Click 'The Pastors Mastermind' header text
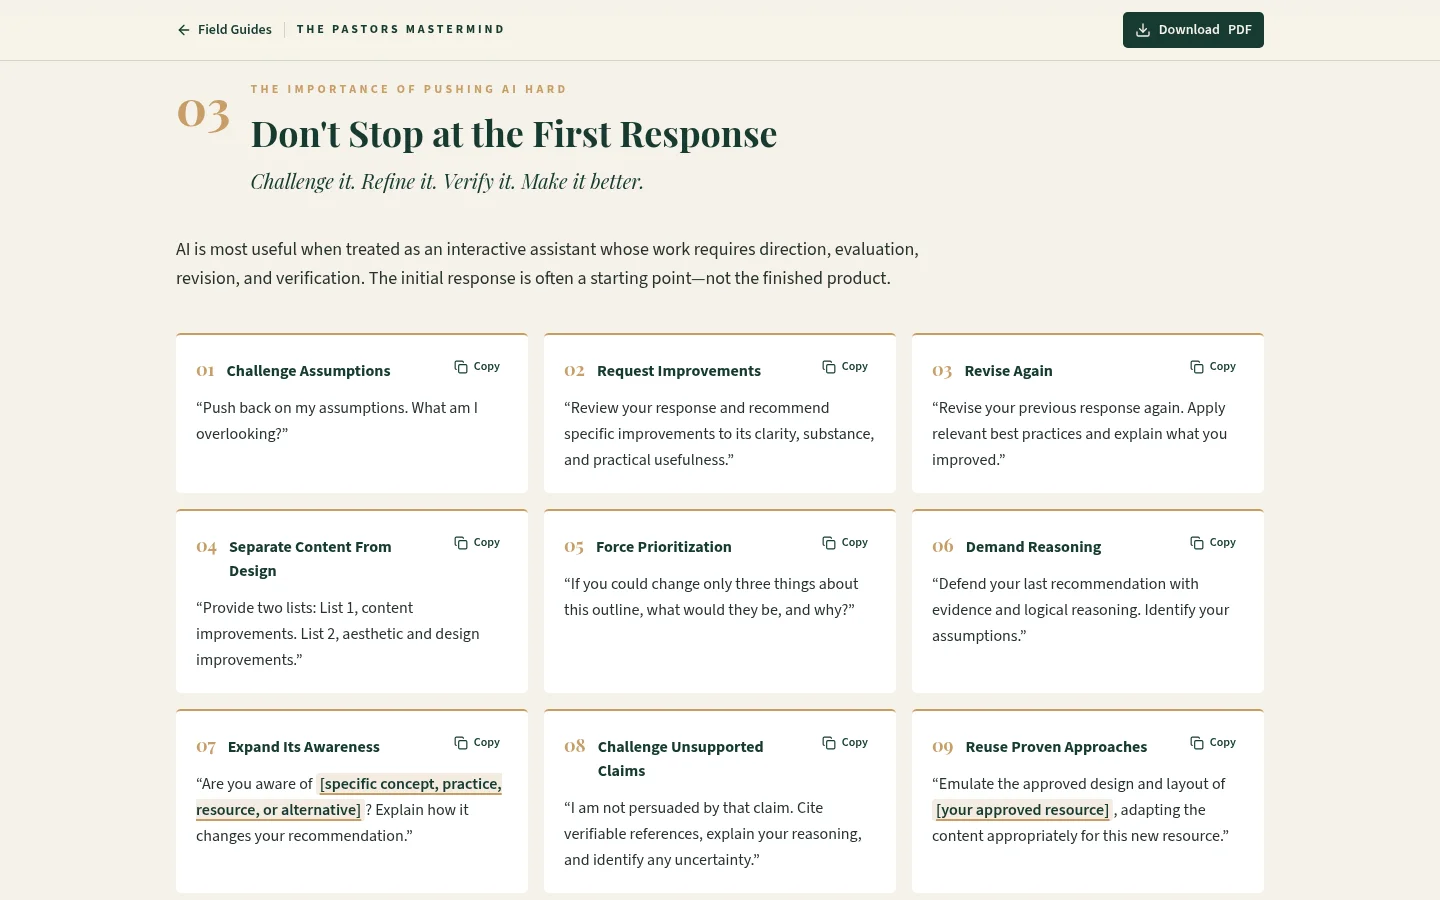Screen dimensions: 1440x900 coord(400,30)
